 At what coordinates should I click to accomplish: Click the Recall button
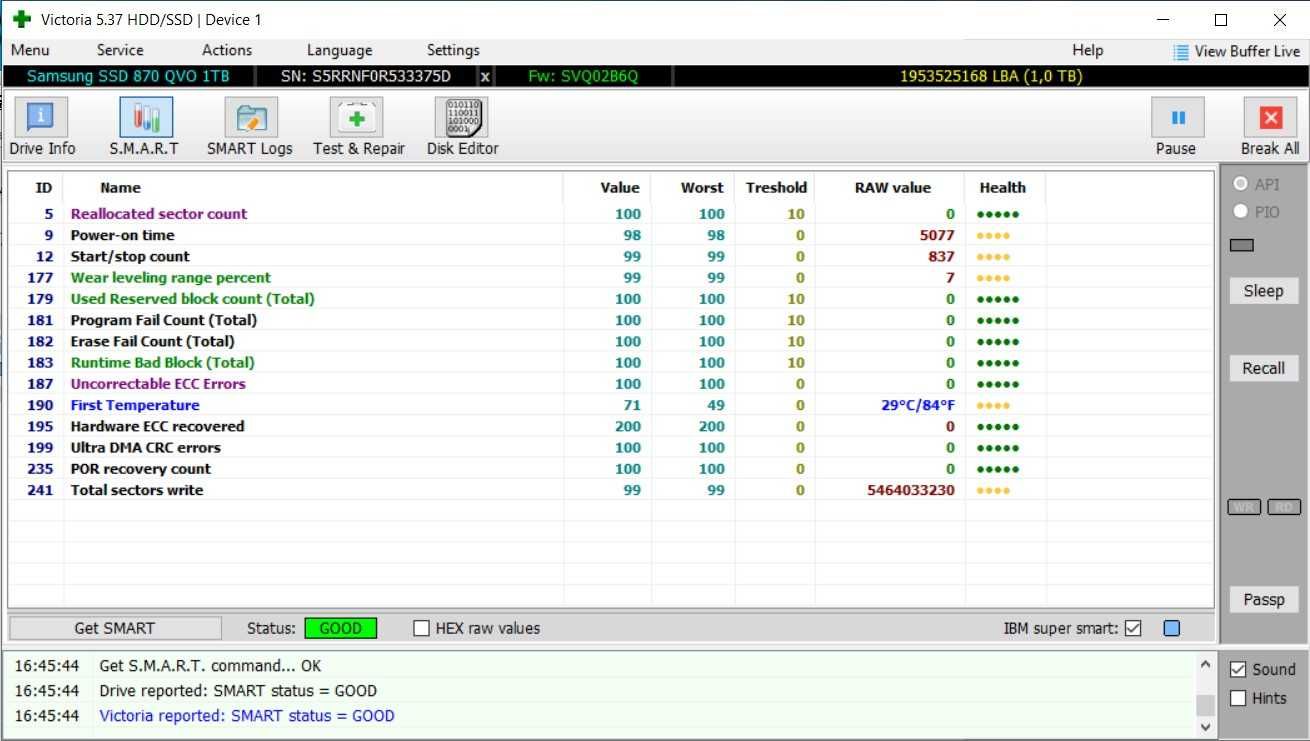1264,368
